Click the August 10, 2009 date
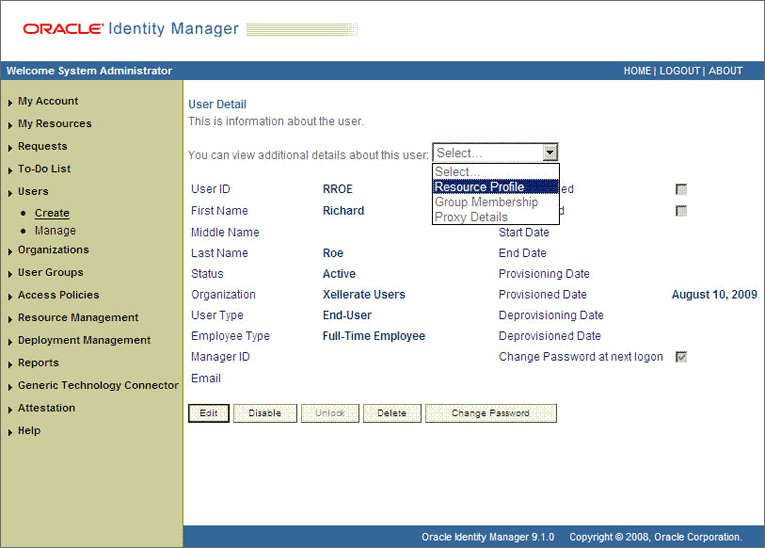Viewport: 765px width, 548px height. coord(714,295)
